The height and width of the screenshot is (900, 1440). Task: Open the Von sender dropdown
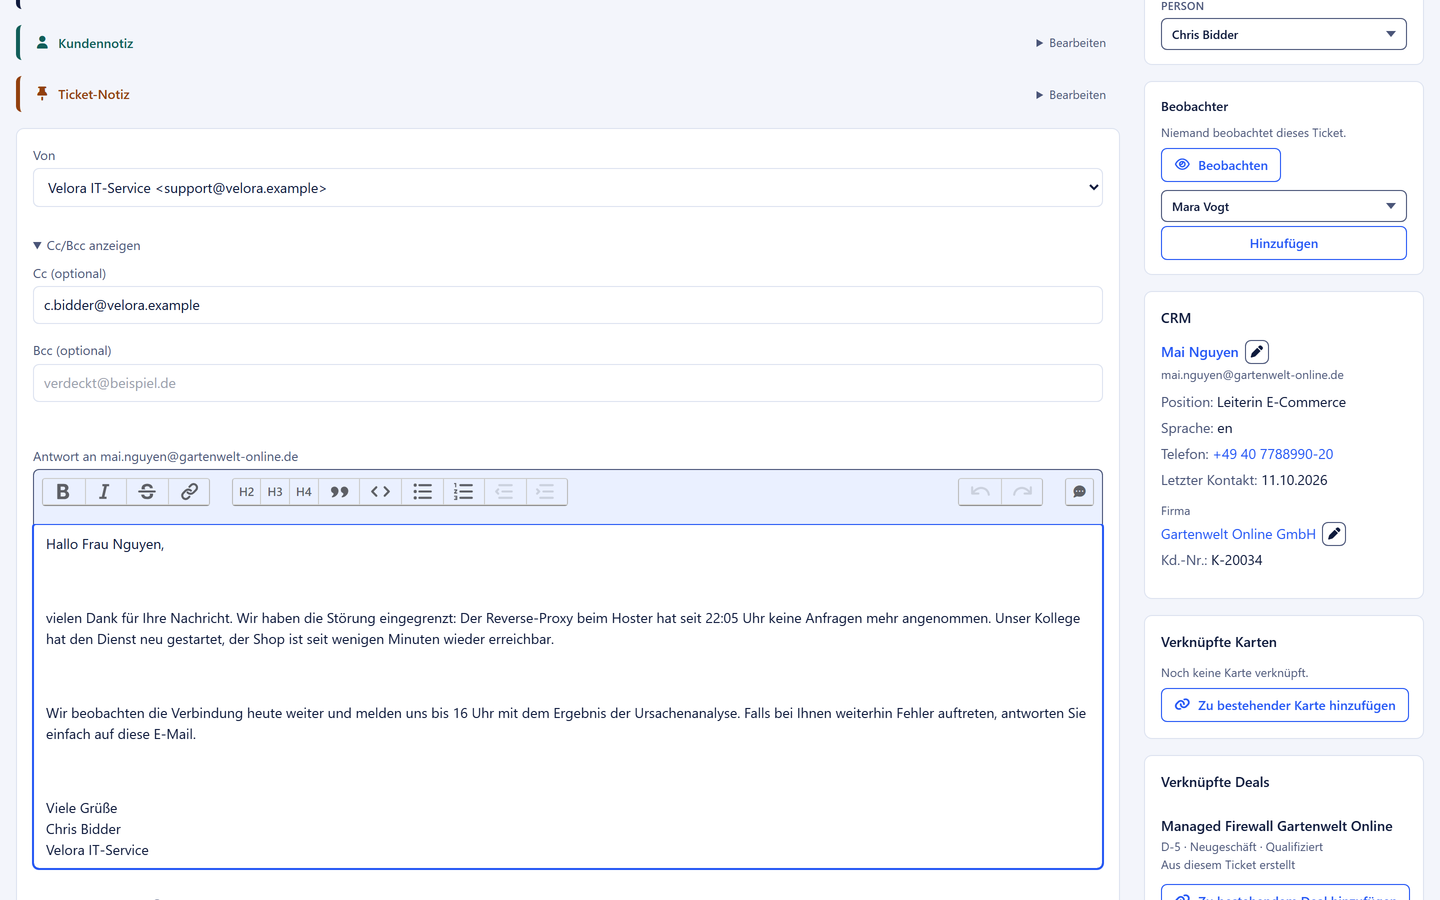pos(568,188)
